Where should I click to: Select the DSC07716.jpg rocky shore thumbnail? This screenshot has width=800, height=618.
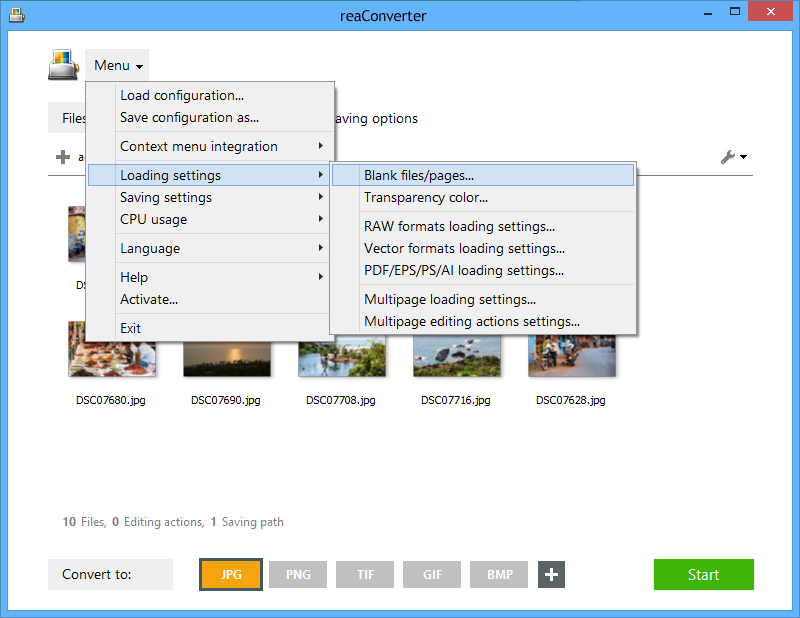pyautogui.click(x=457, y=357)
